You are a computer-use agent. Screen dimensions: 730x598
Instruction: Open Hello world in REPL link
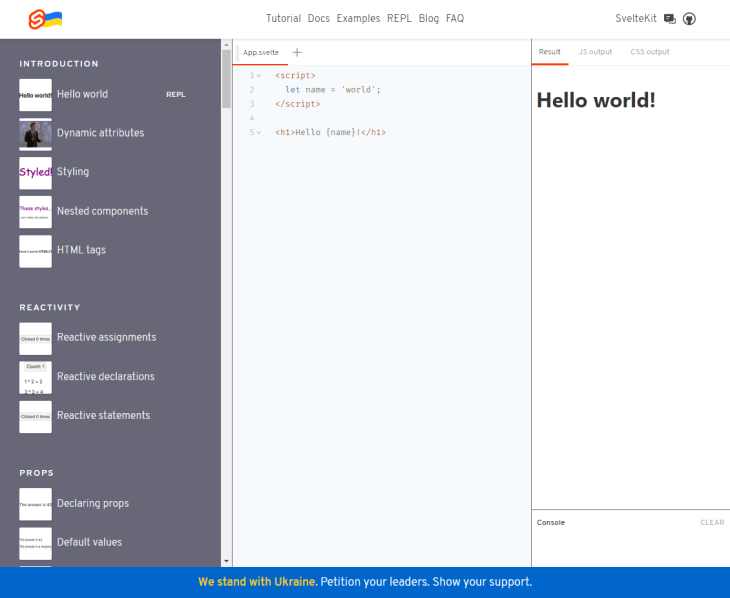point(175,95)
